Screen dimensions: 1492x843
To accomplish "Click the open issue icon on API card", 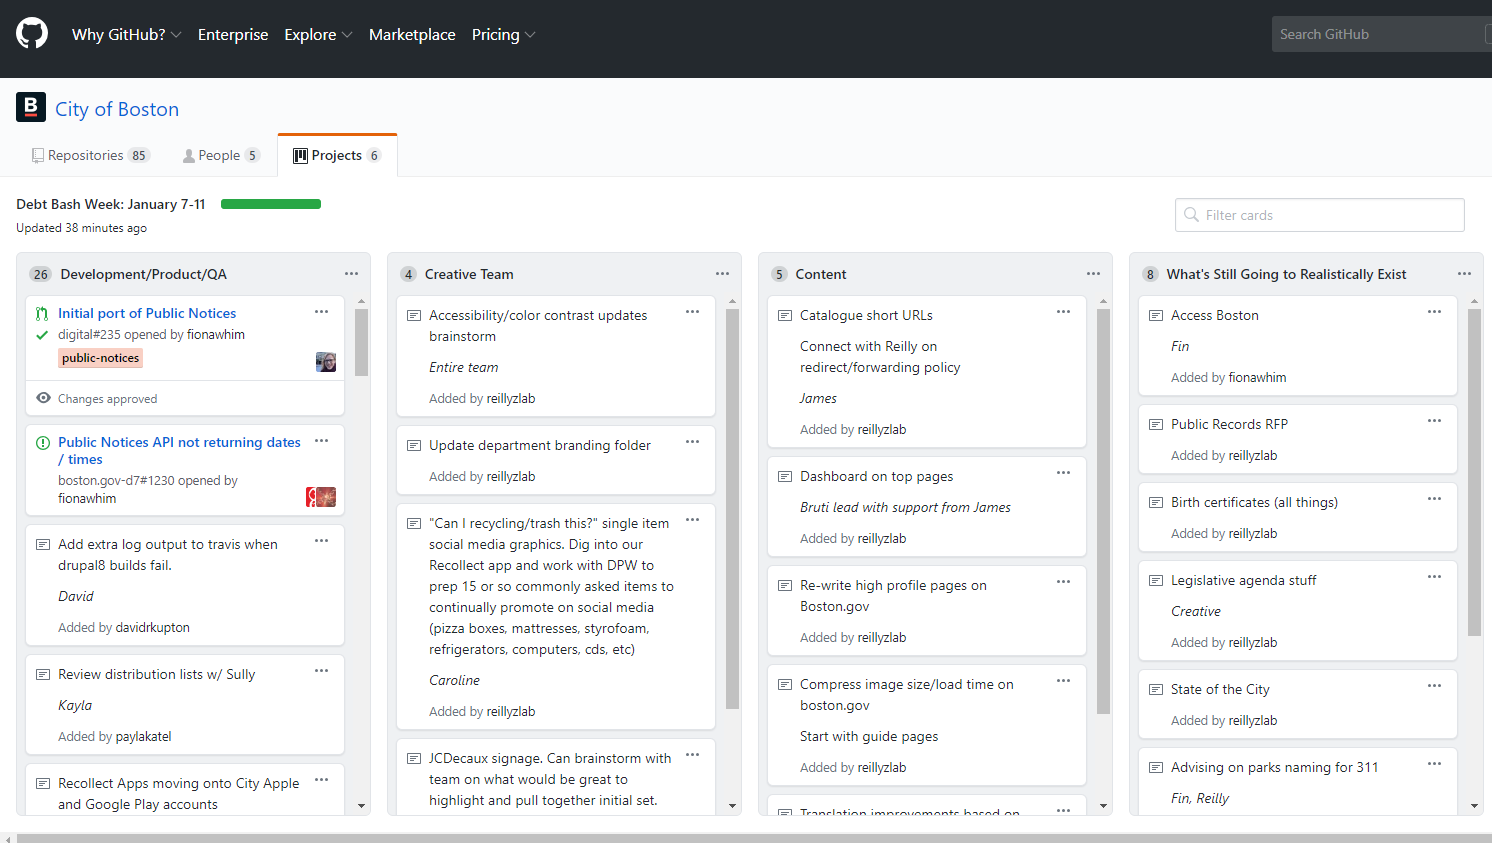I will pos(43,443).
